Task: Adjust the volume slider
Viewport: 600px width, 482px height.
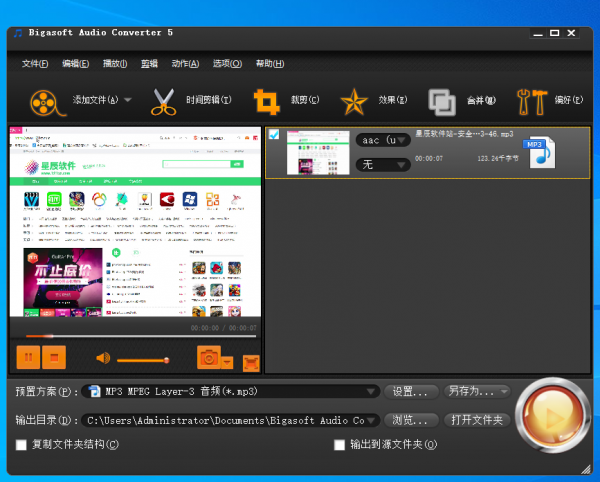Action: 143,360
